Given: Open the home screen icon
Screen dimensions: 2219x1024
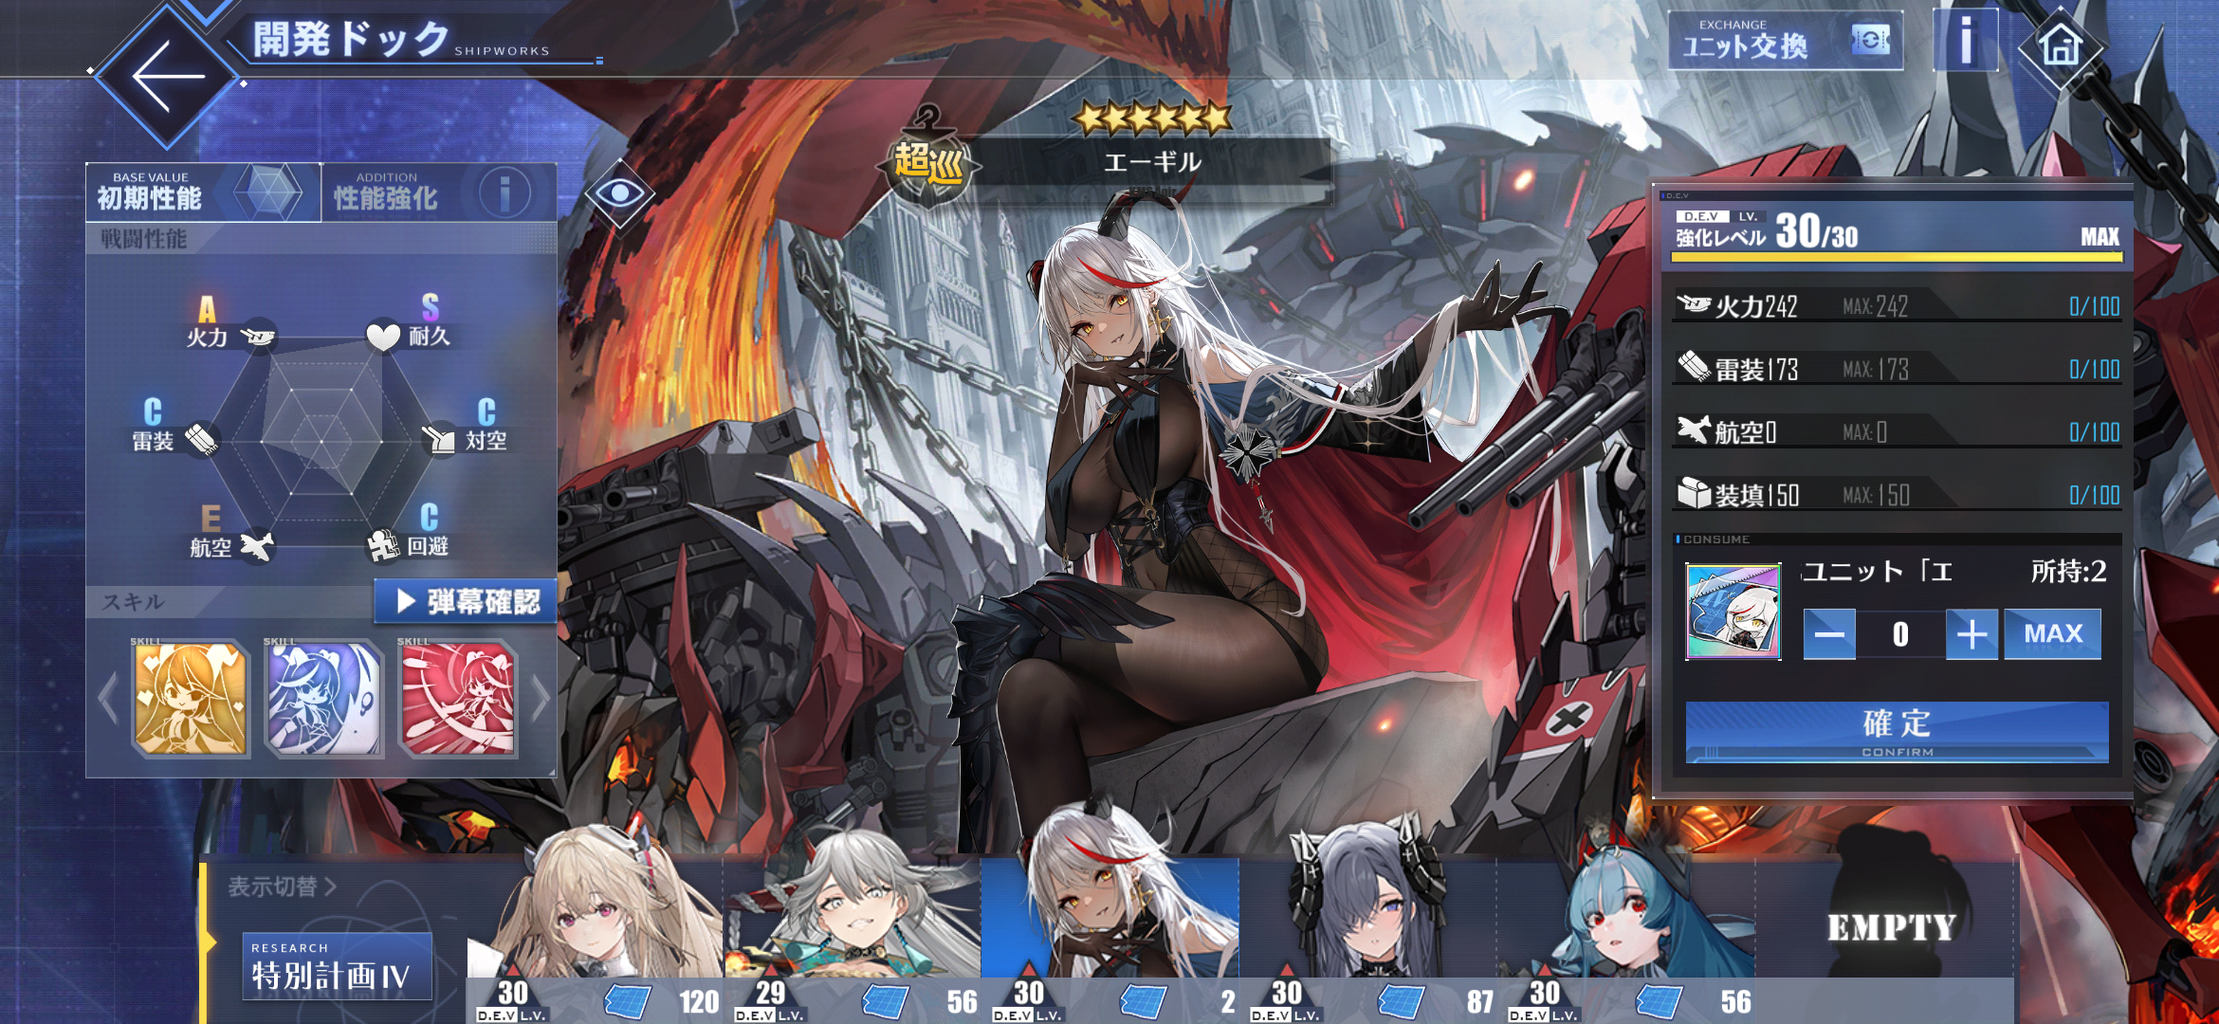Looking at the screenshot, I should point(2060,45).
